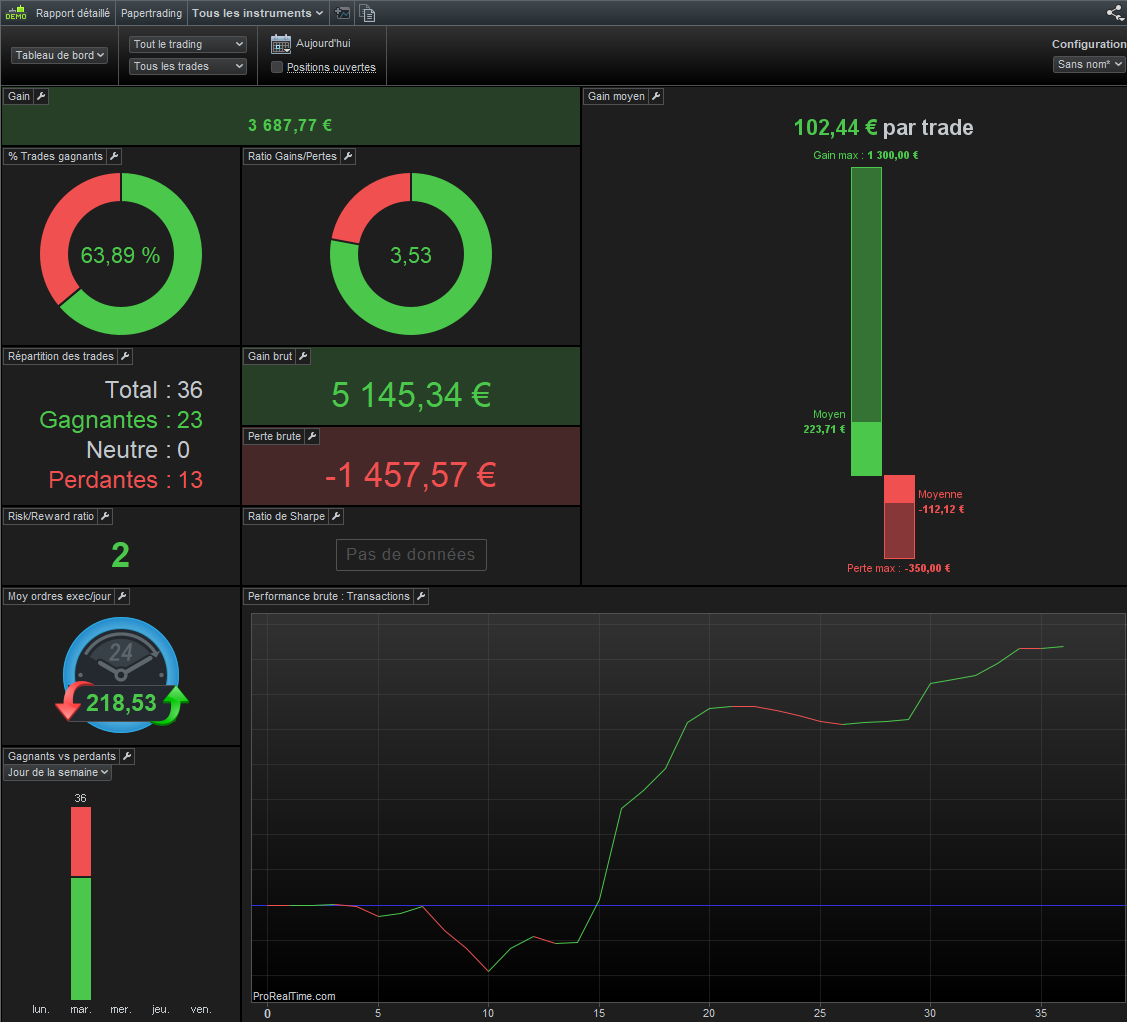Click the 218,53 gauge value
The width and height of the screenshot is (1127, 1022).
coord(121,703)
